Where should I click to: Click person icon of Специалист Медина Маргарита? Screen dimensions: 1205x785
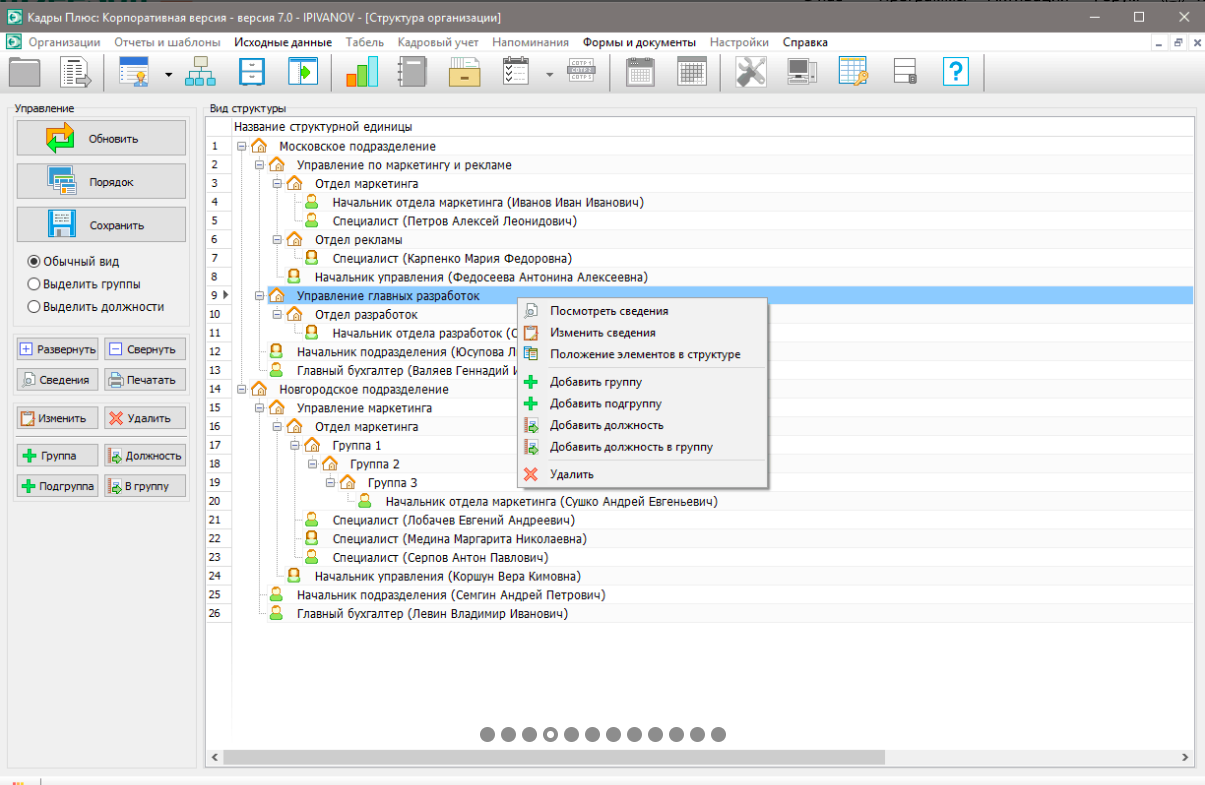point(312,539)
